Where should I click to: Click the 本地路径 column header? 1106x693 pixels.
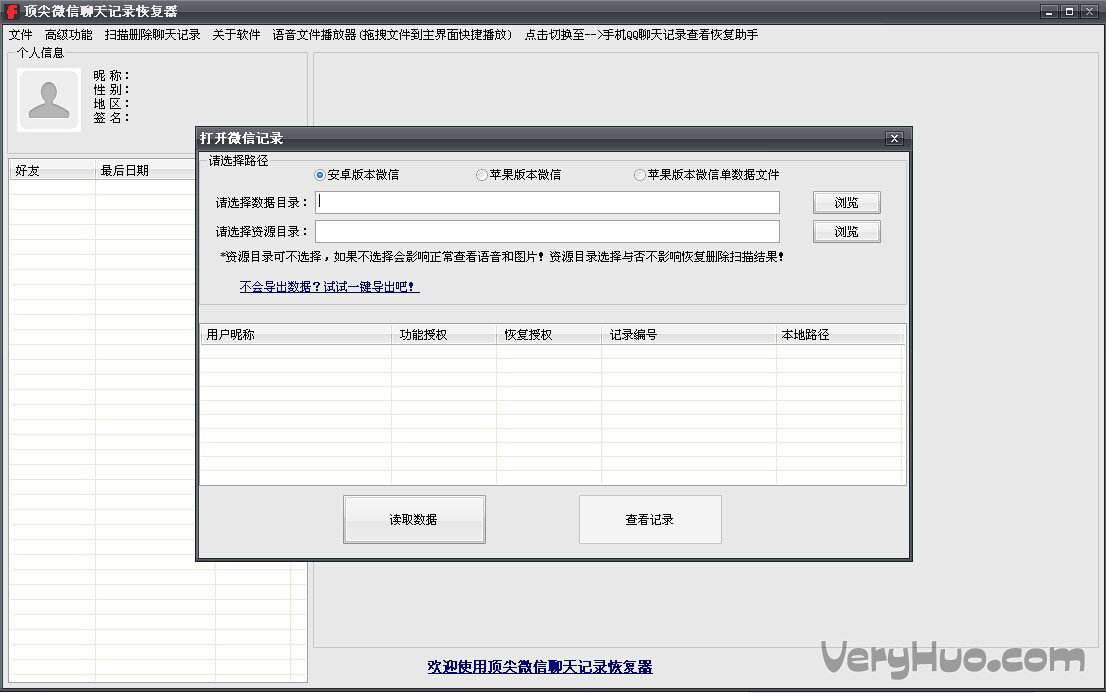[839, 335]
